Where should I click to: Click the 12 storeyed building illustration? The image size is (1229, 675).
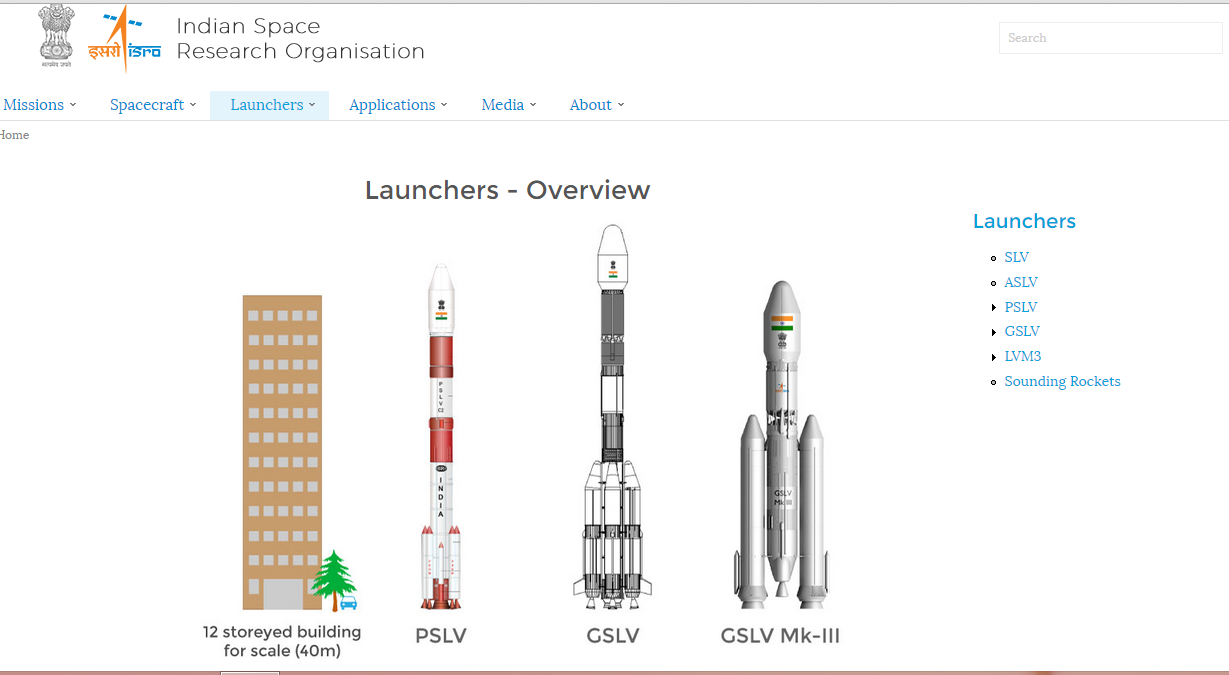click(282, 452)
